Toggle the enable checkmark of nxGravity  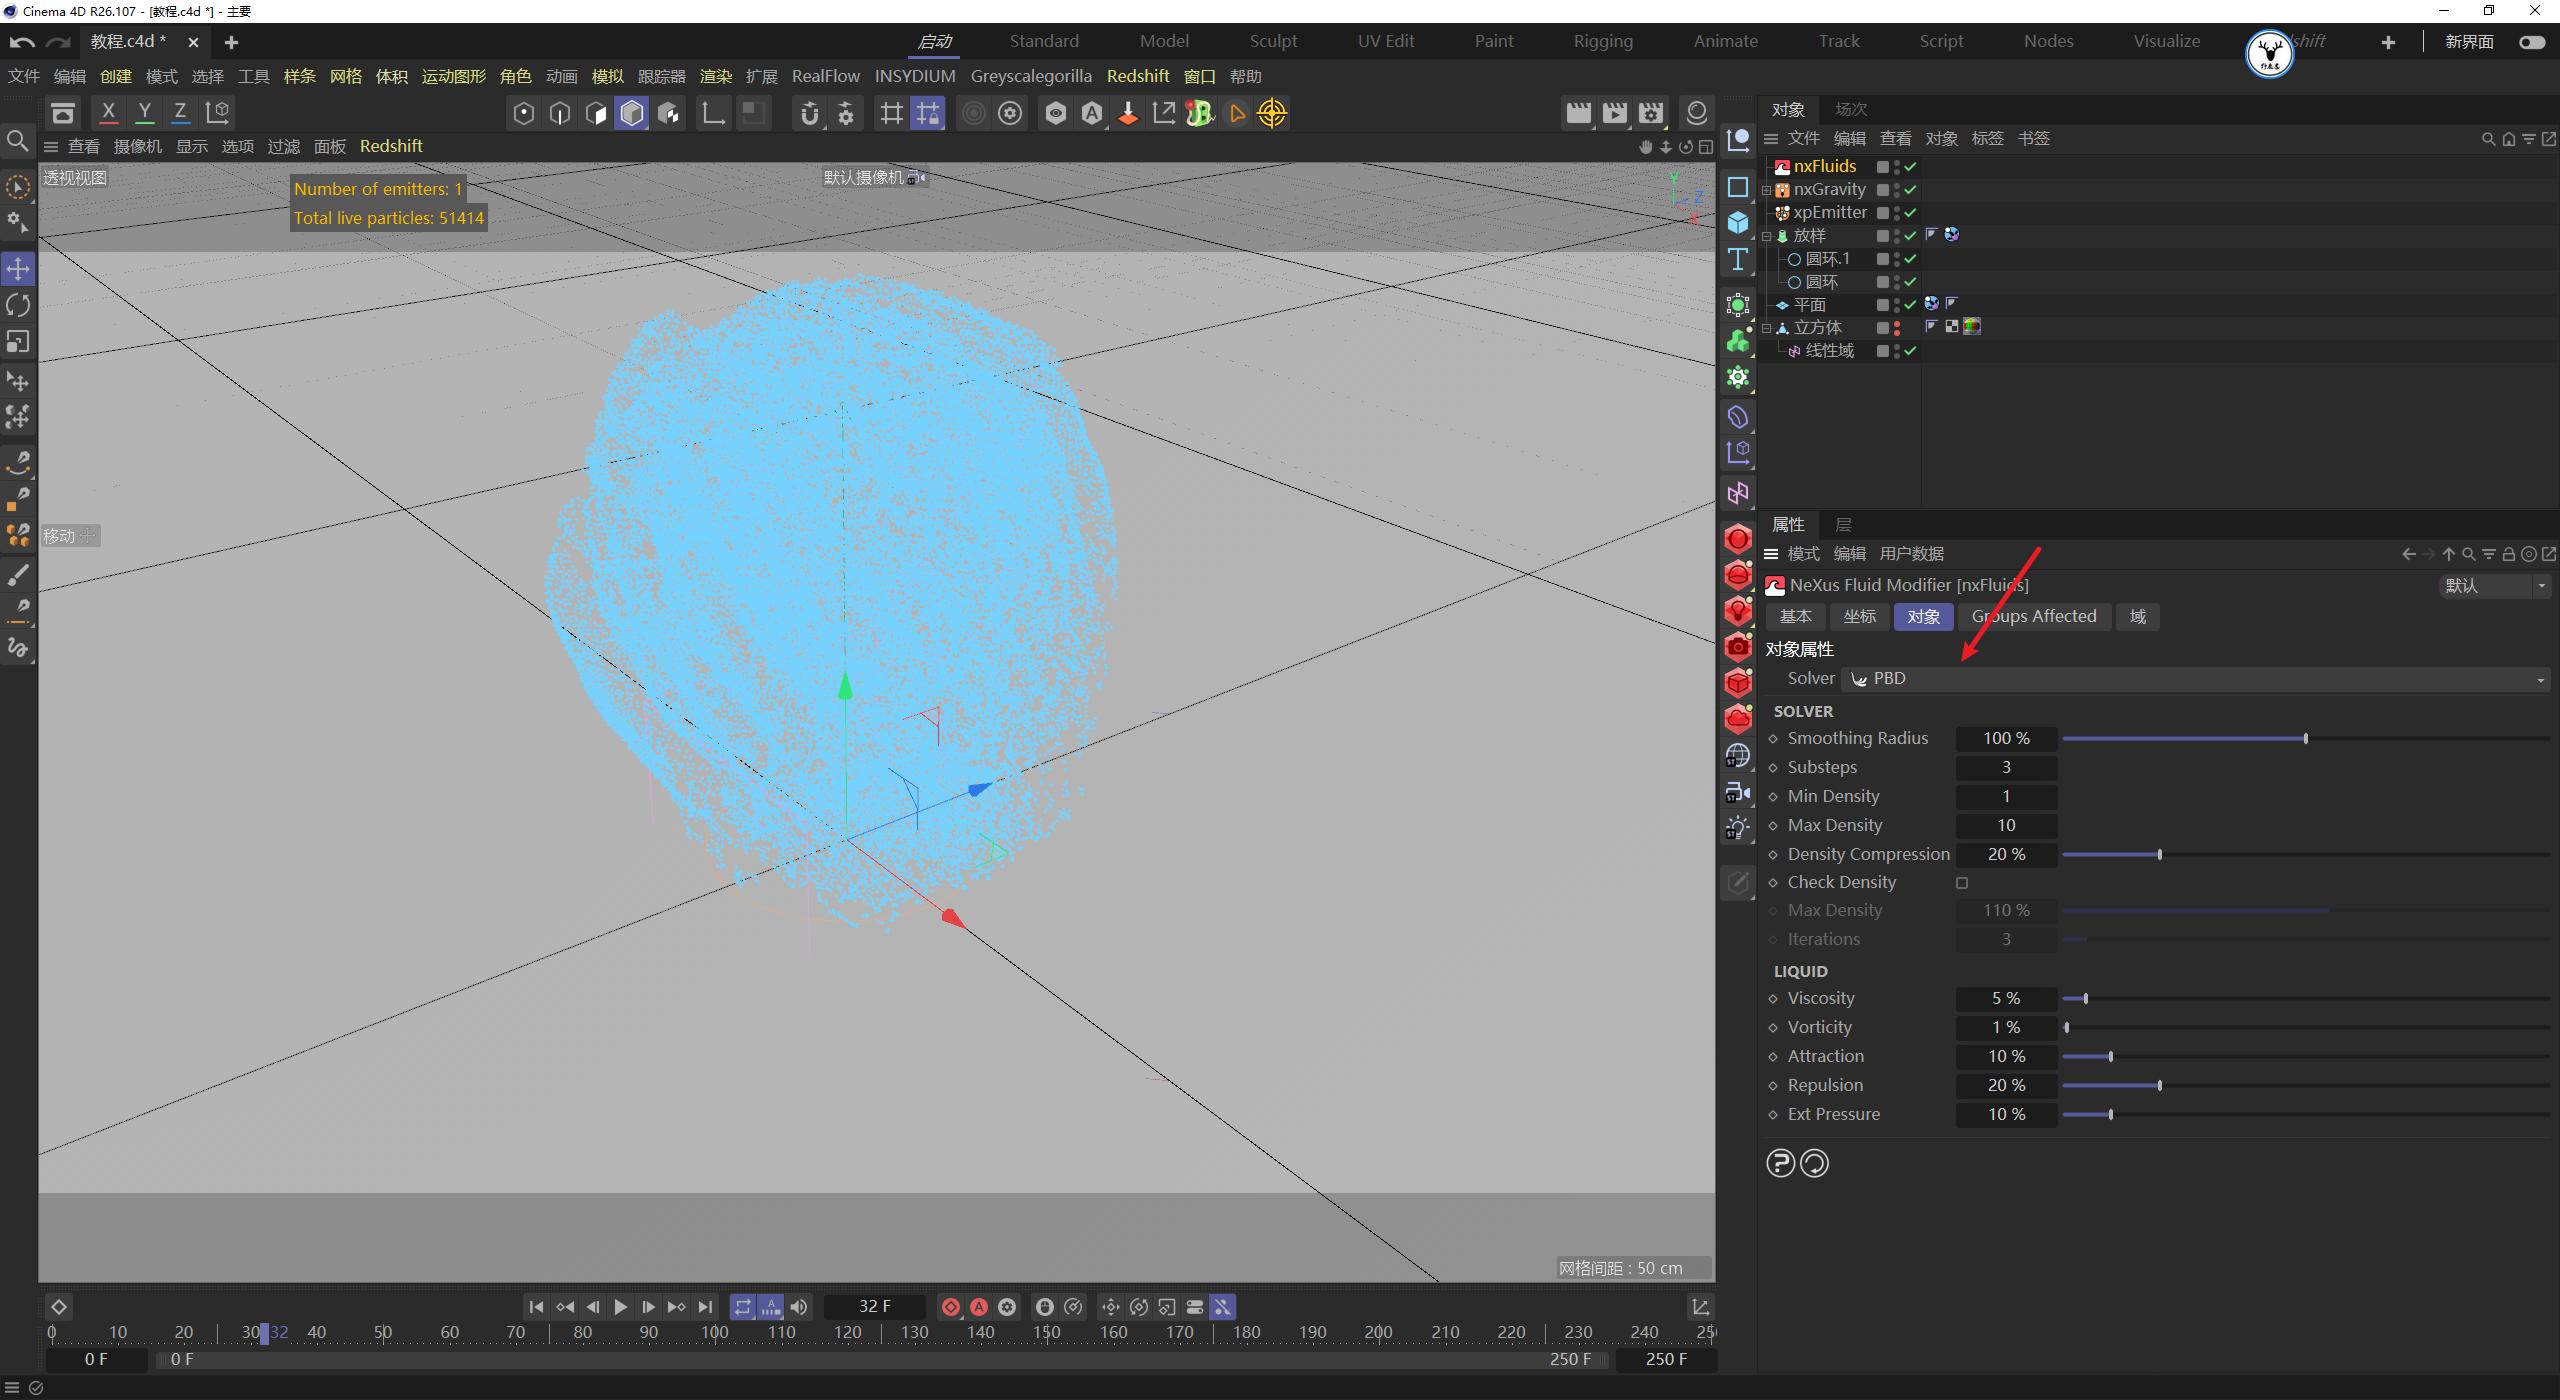tap(1908, 189)
